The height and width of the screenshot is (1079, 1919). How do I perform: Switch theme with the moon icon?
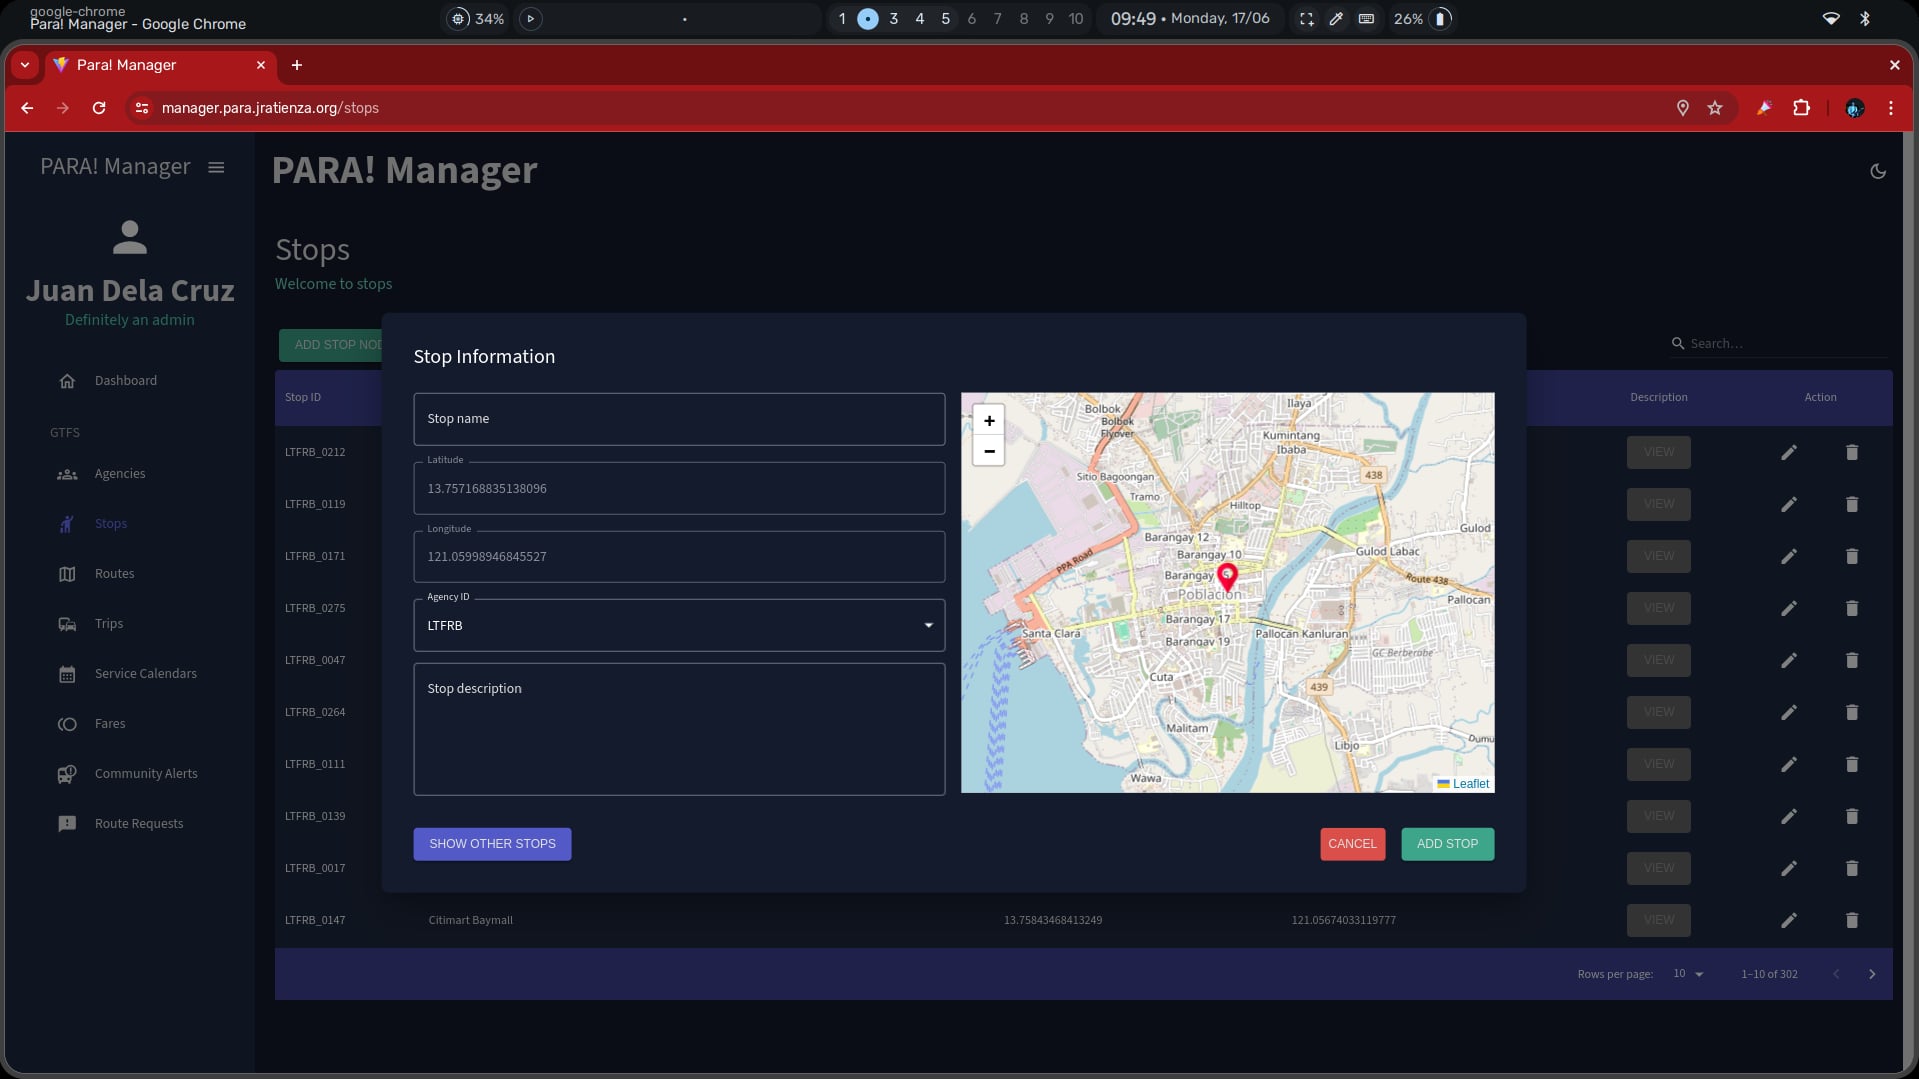click(x=1877, y=171)
